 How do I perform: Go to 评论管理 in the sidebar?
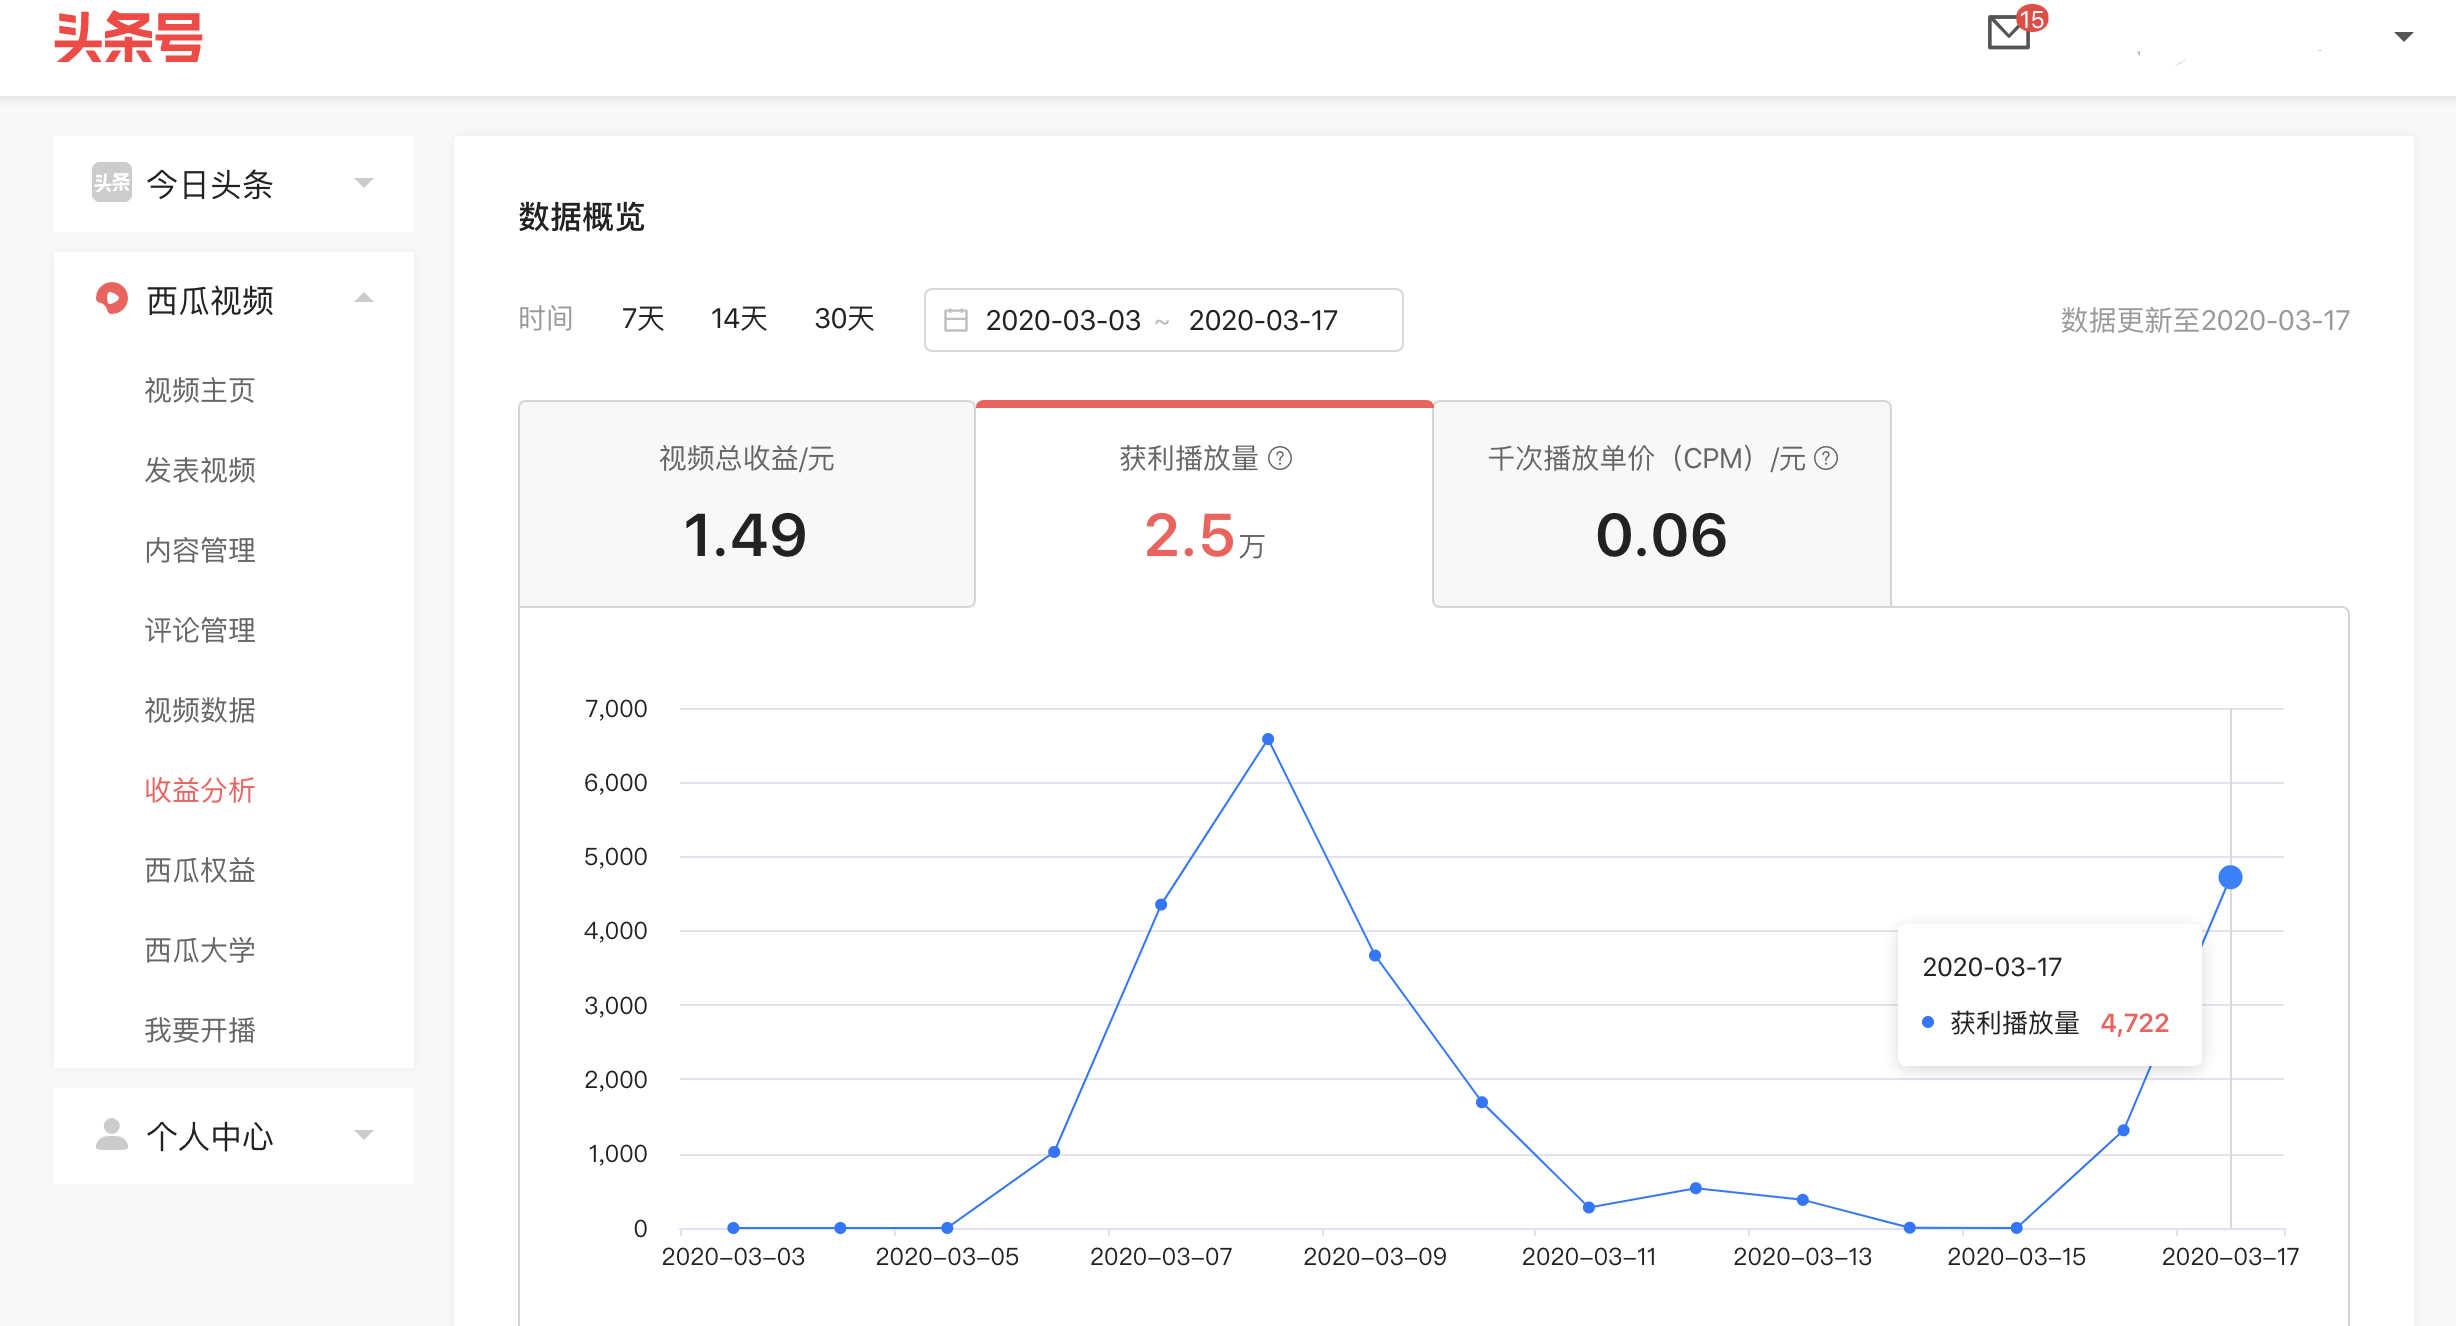[x=200, y=630]
